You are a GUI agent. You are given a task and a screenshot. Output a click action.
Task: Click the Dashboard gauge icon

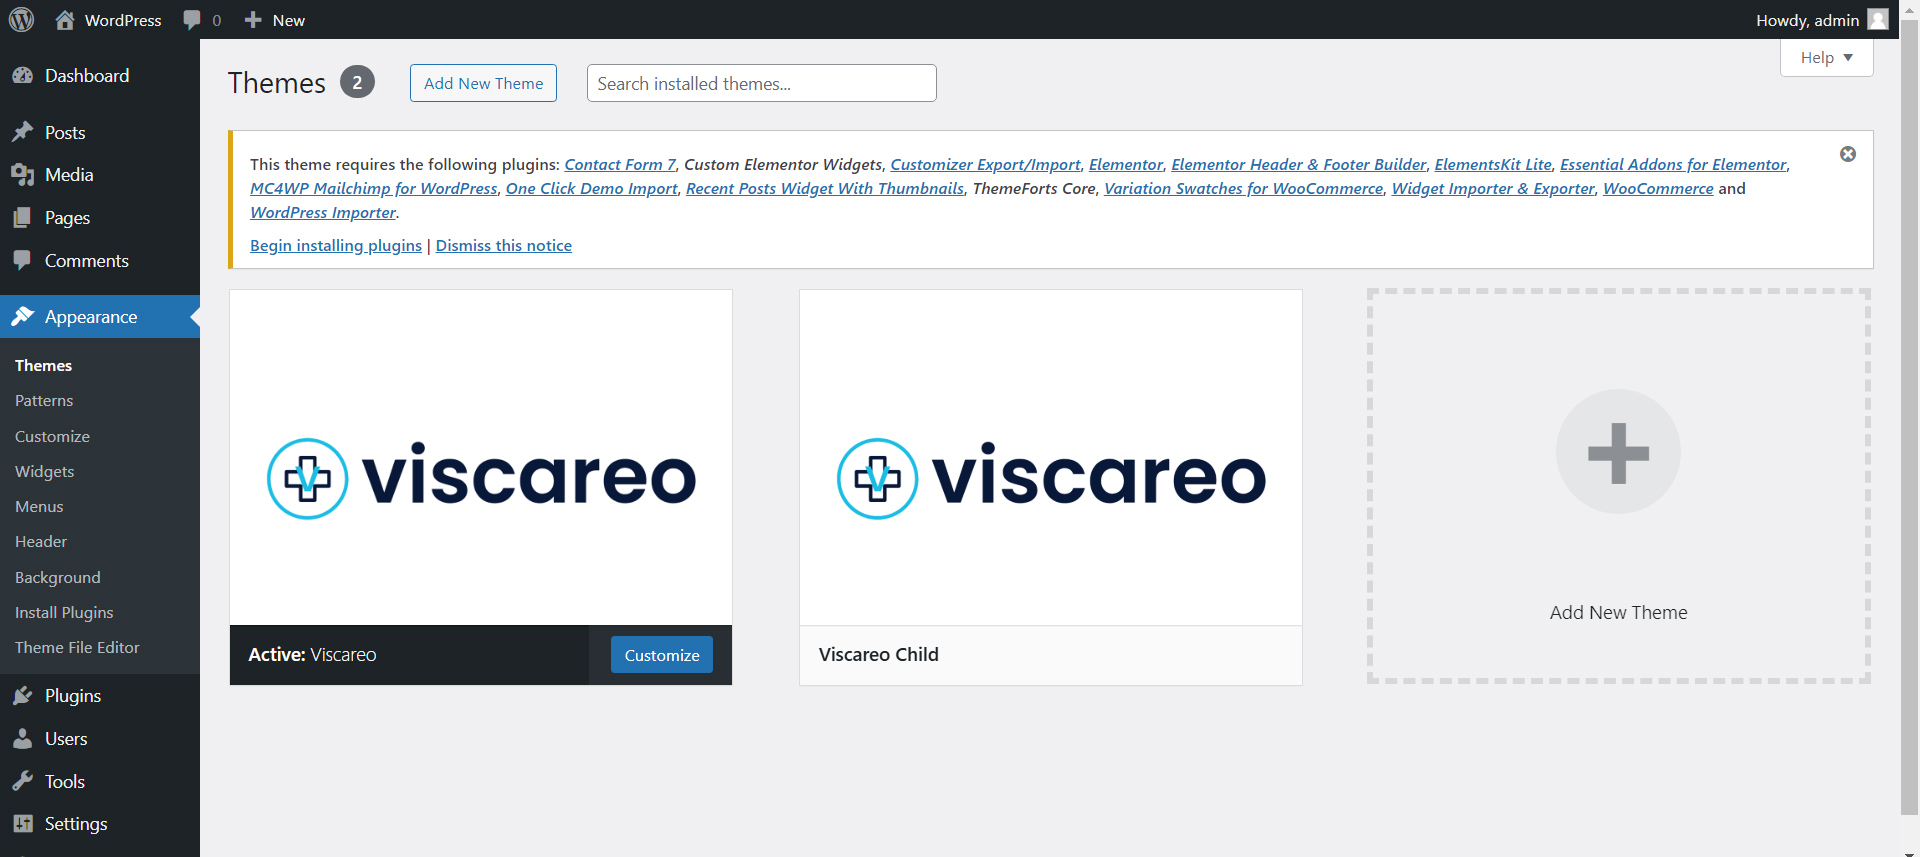(x=22, y=76)
